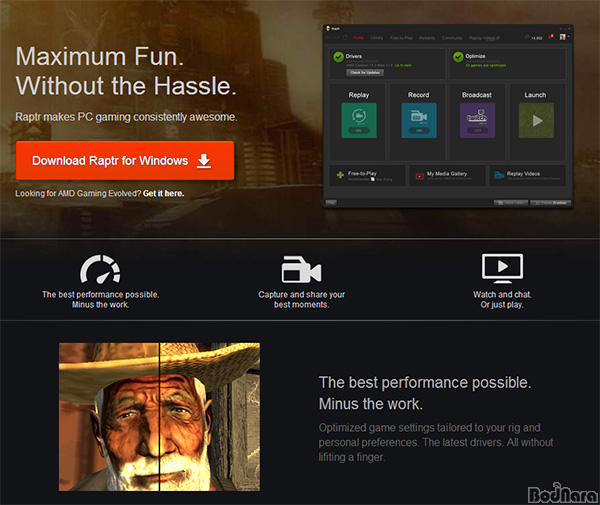Screen dimensions: 600x505
Task: Switch to Replay Videos tab in Raptr app
Action: (x=484, y=38)
